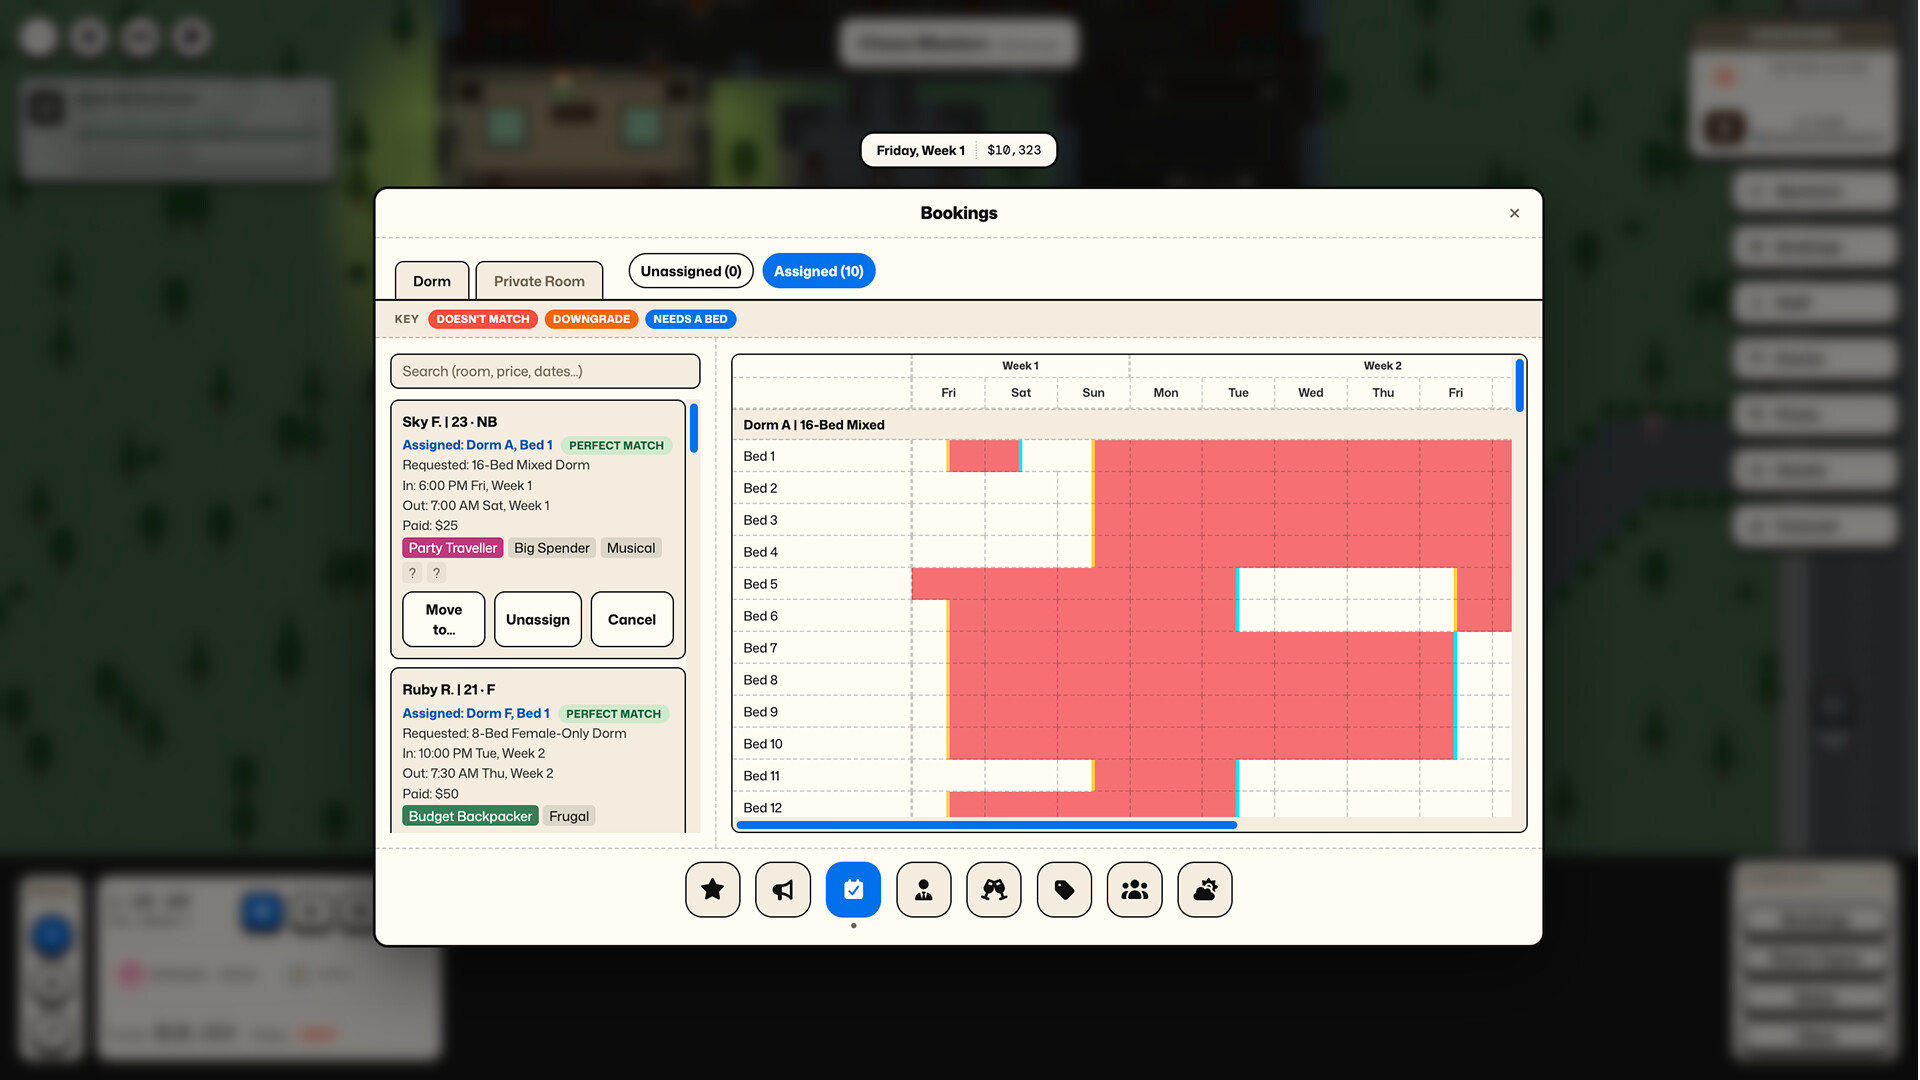Switch to the Dorm tab

(x=432, y=281)
